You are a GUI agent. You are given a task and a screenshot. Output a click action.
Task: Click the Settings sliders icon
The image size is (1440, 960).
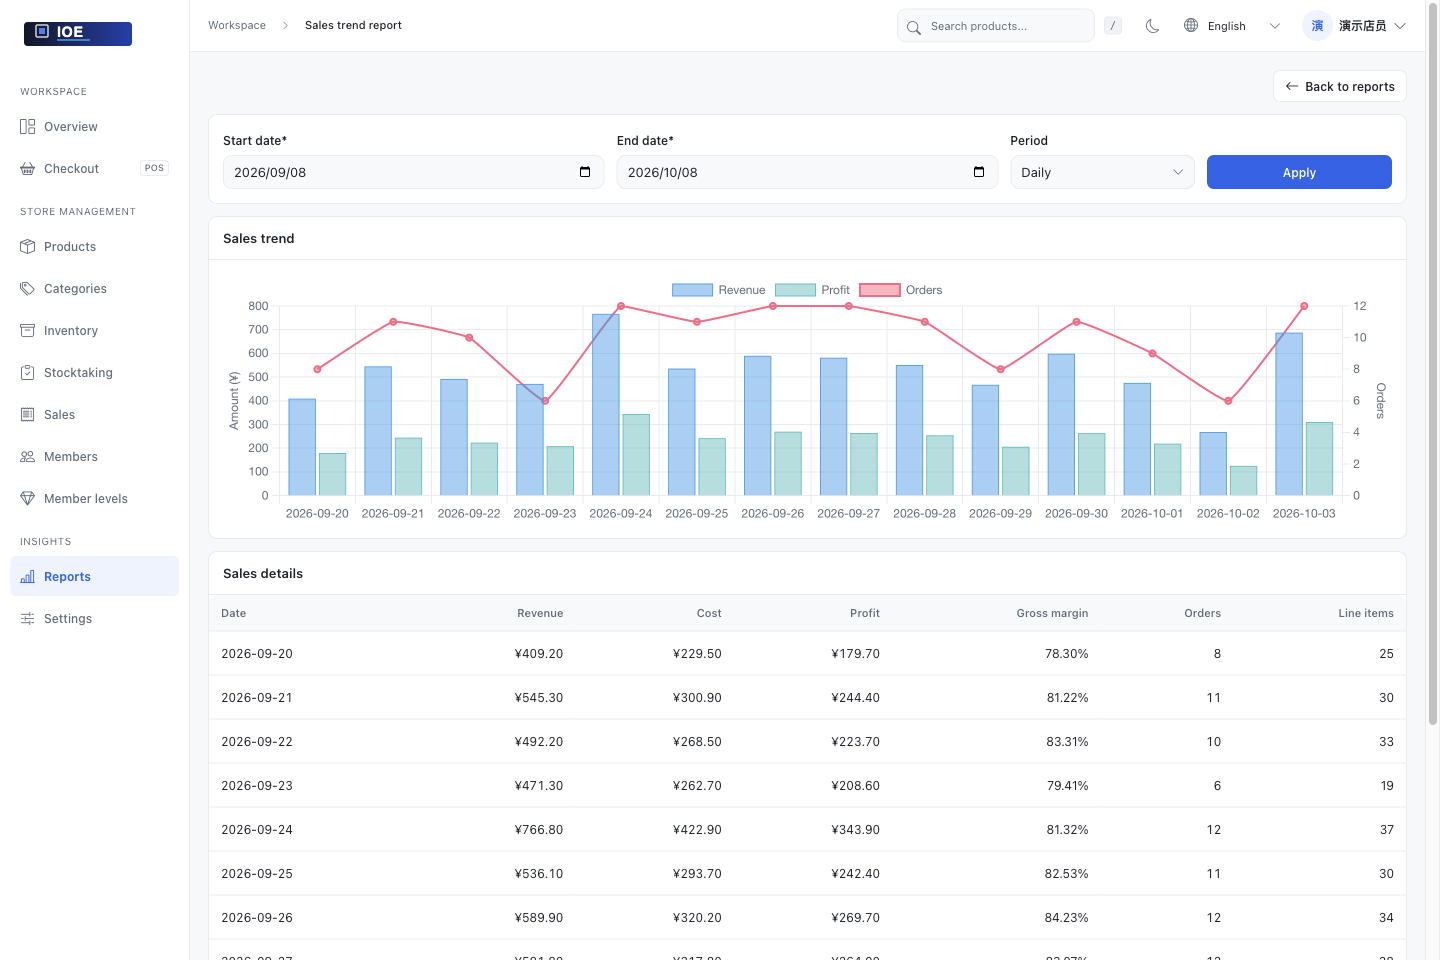[x=28, y=619]
